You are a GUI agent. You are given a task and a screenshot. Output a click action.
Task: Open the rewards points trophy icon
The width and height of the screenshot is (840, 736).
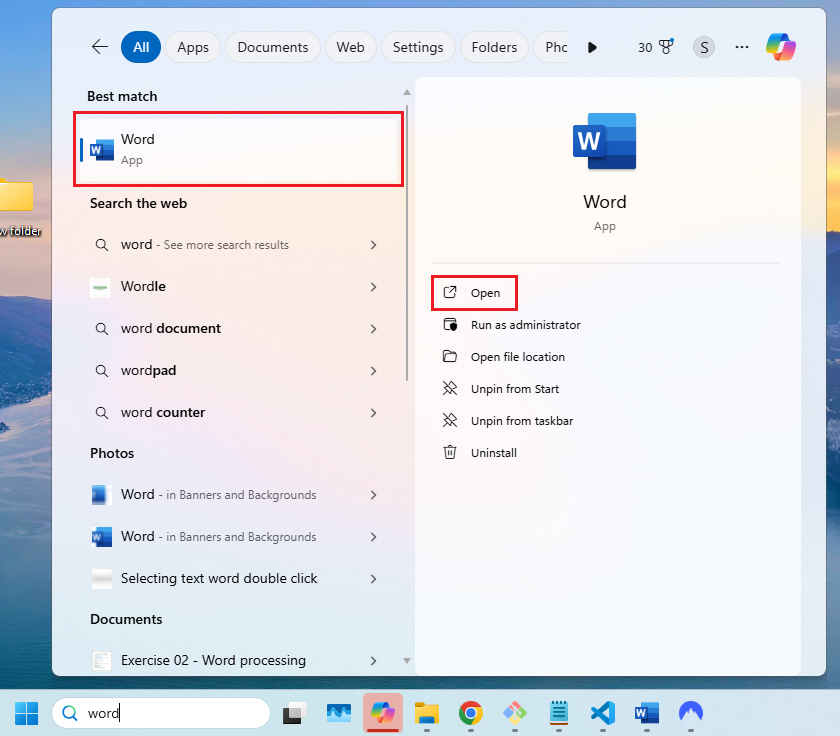pyautogui.click(x=665, y=47)
